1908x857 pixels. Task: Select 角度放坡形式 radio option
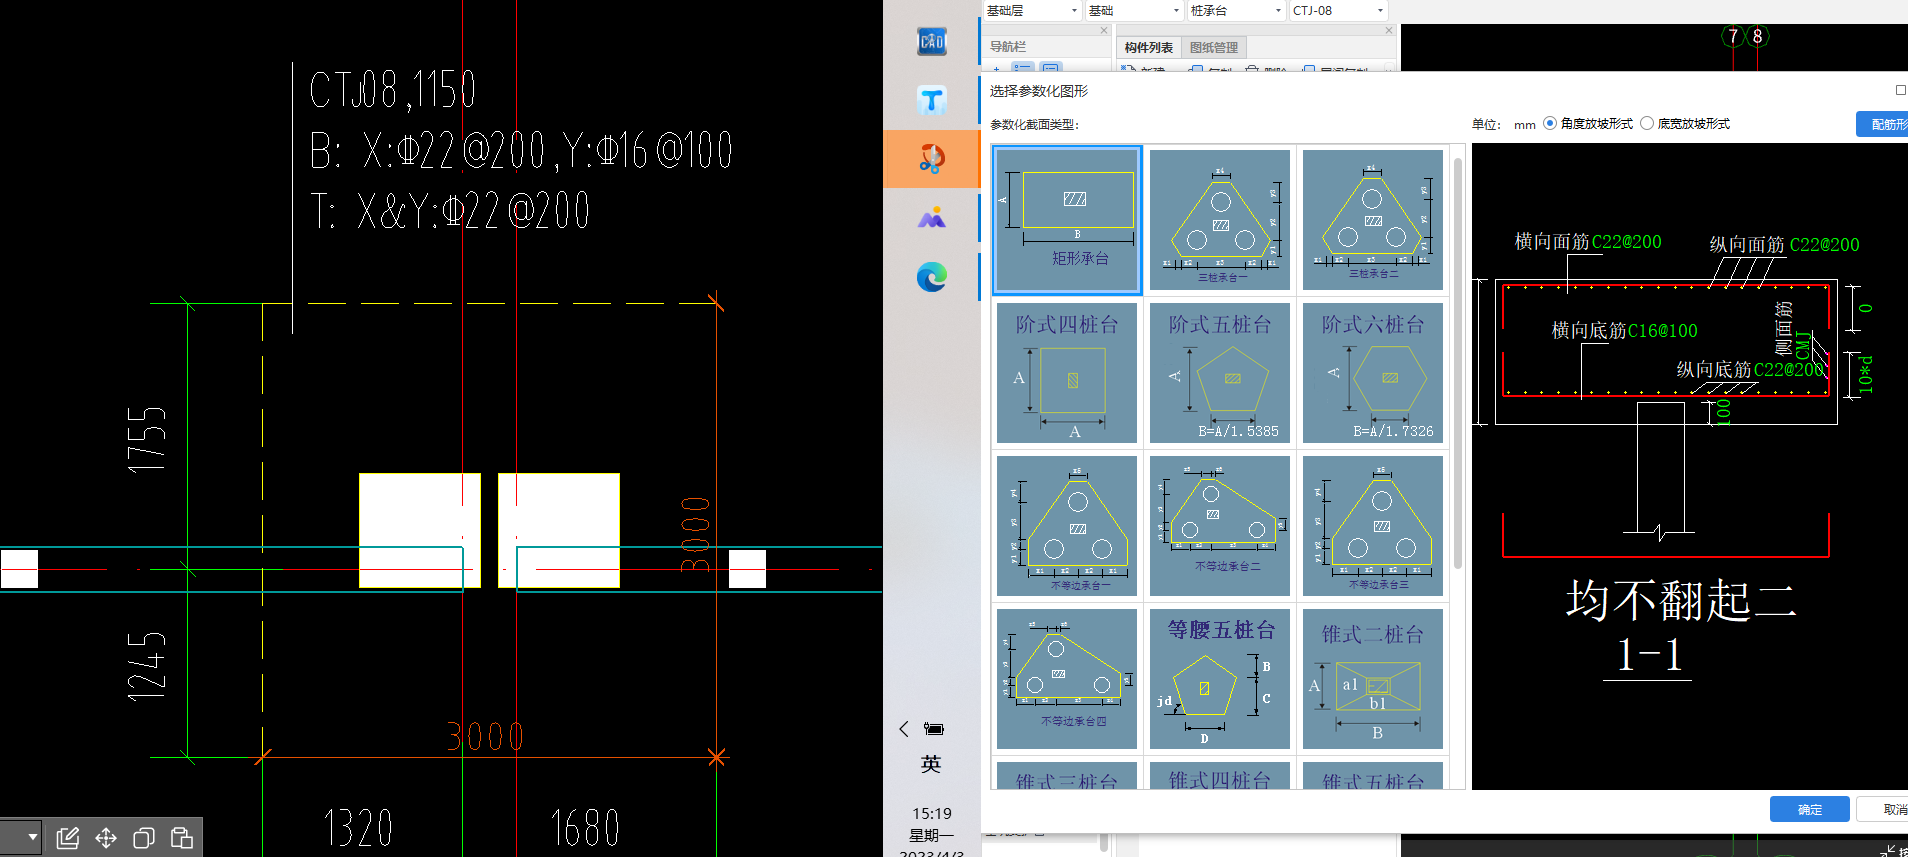click(1550, 124)
